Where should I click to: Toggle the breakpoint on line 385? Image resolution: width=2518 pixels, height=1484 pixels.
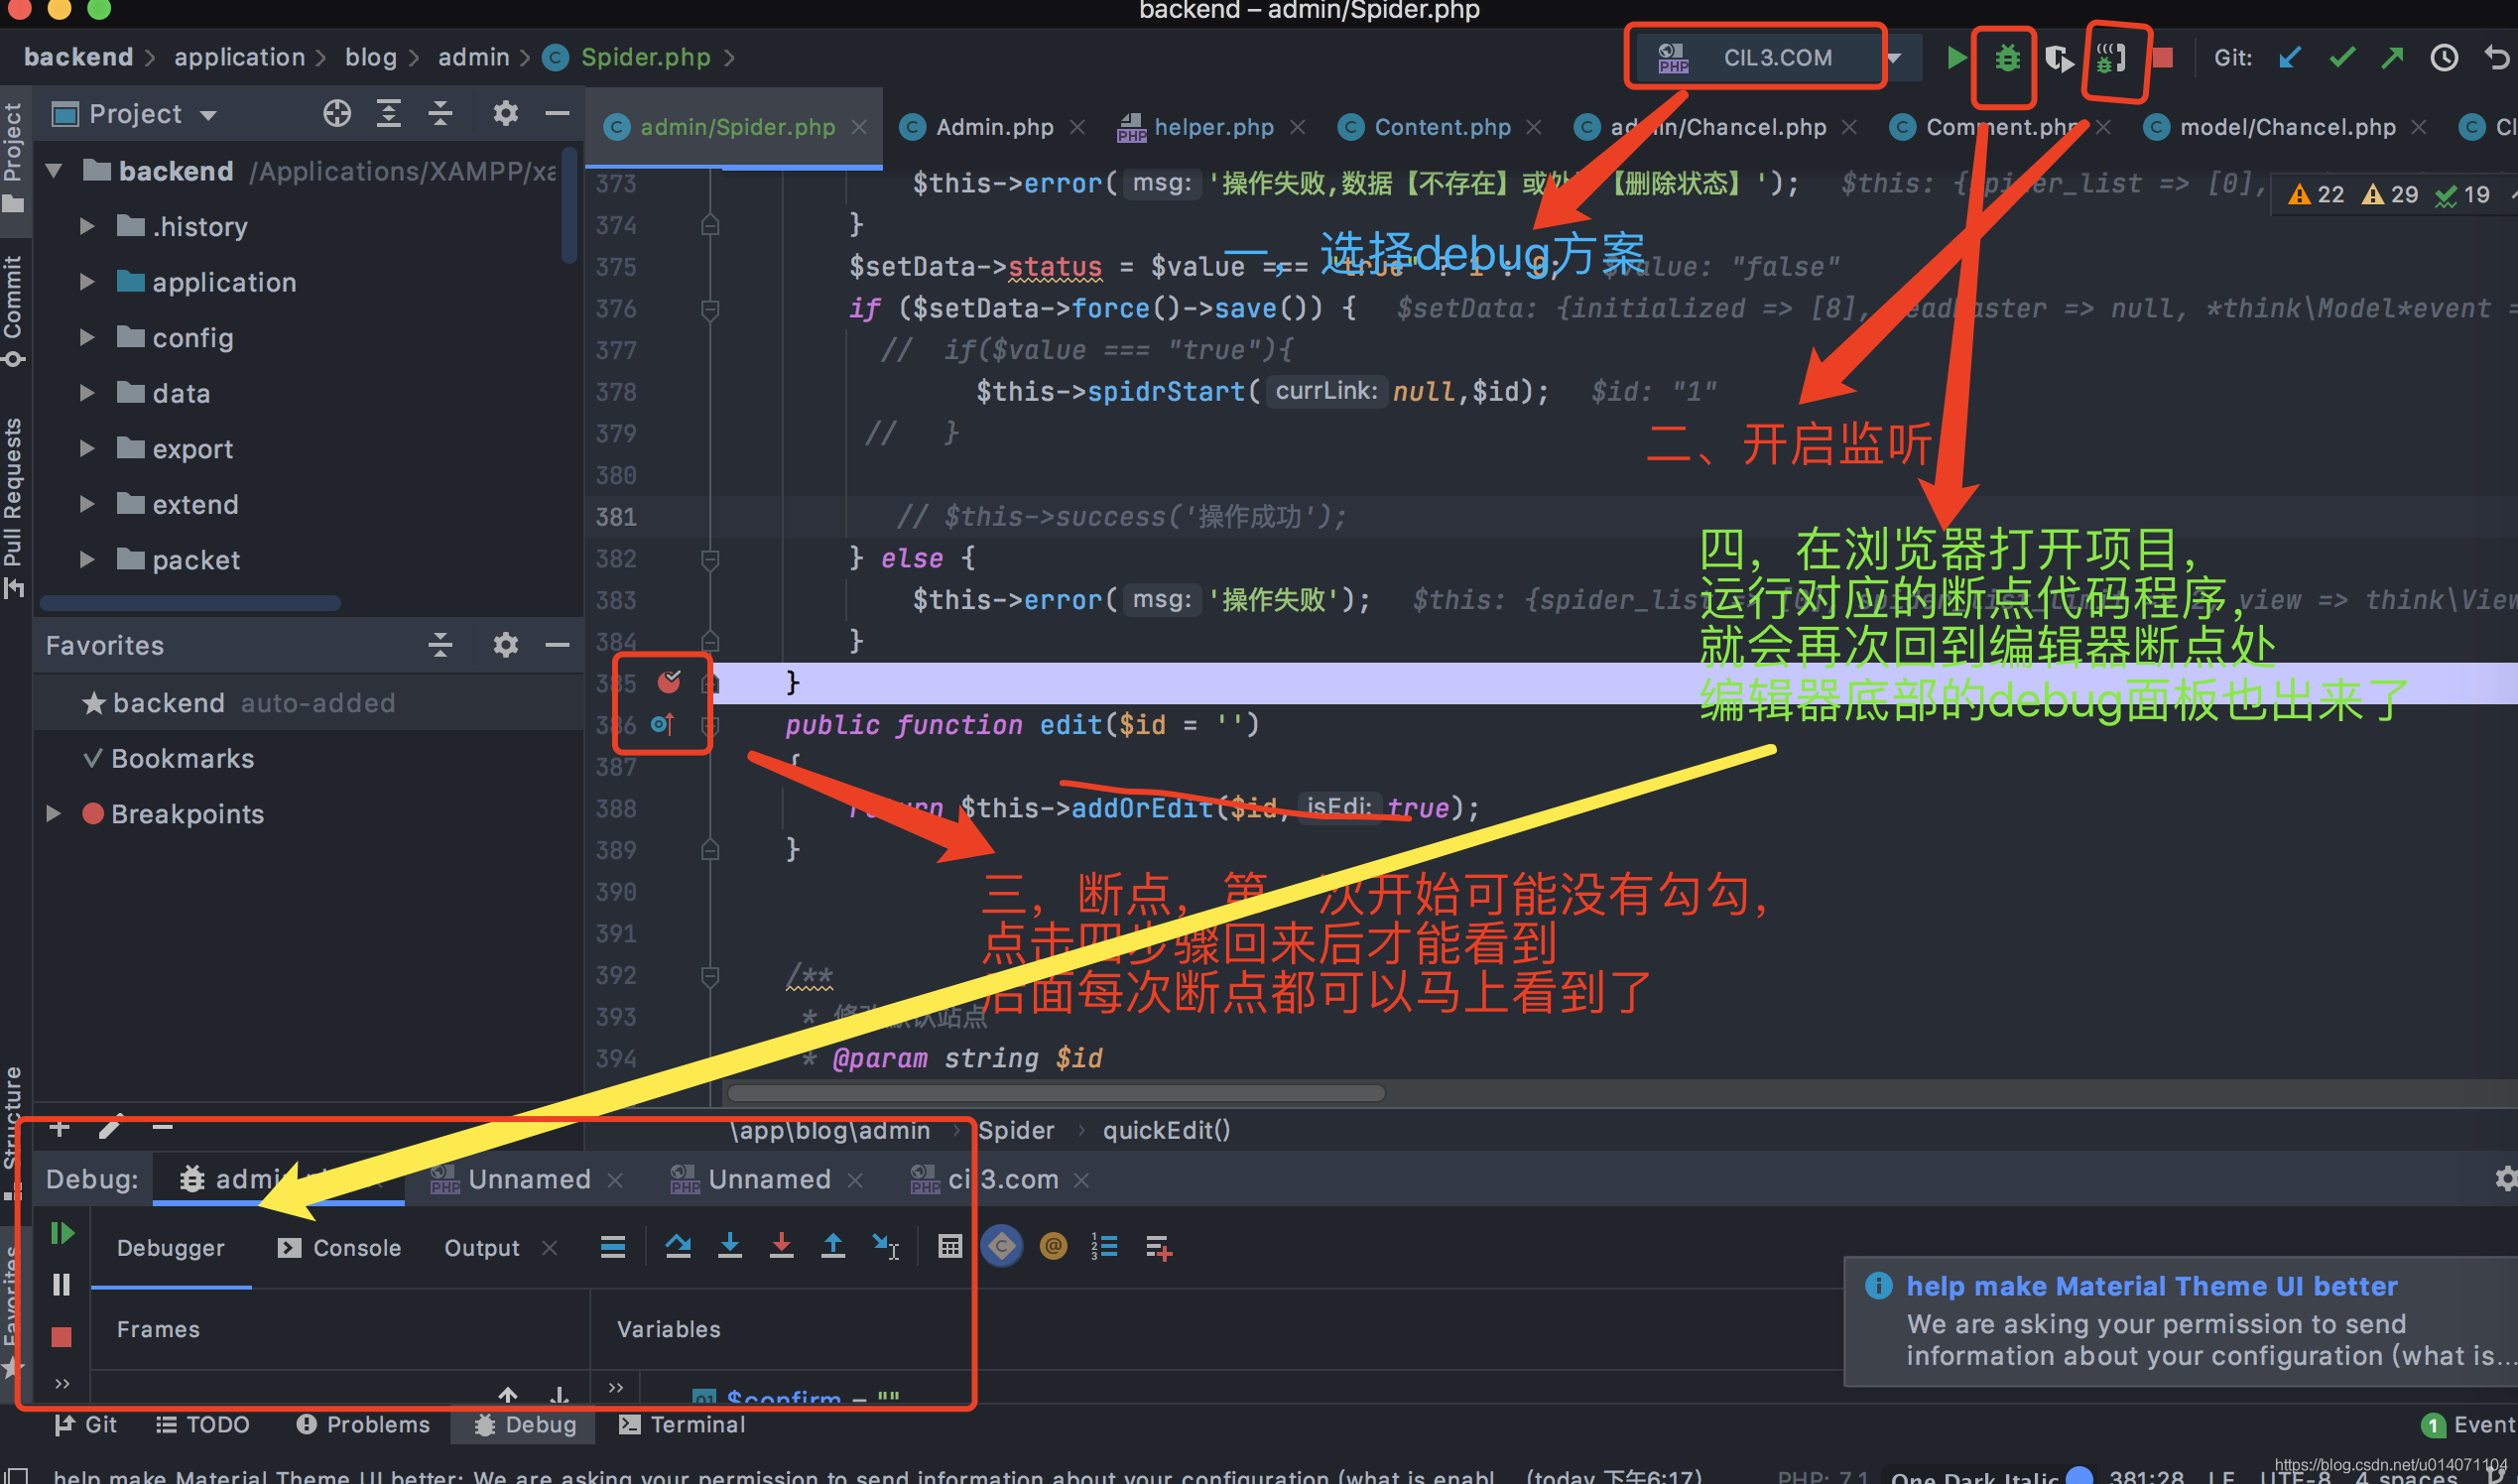click(x=669, y=682)
